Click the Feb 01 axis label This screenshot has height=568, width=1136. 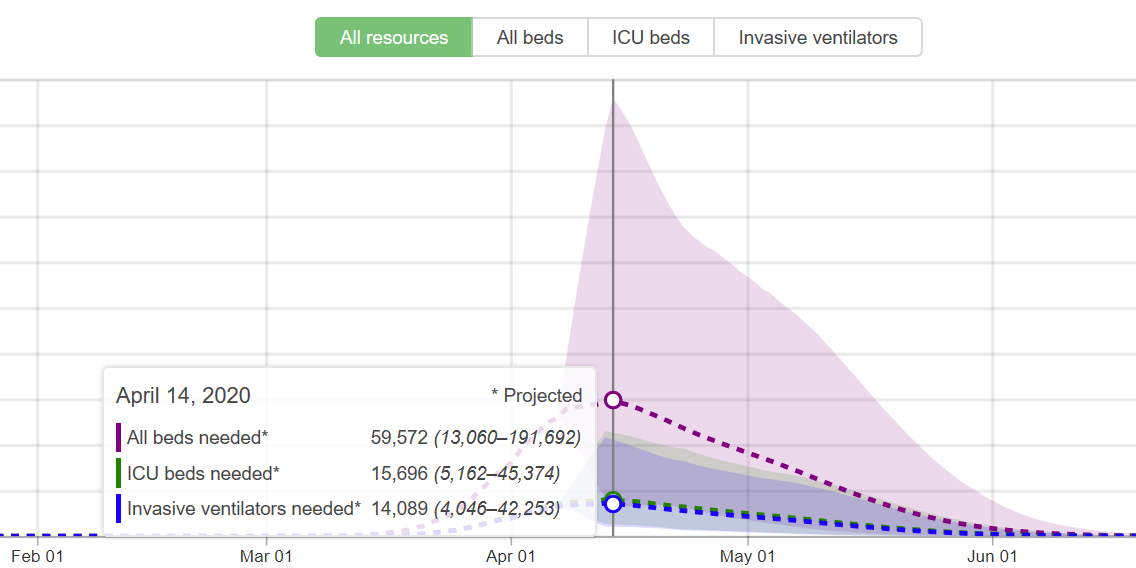pyautogui.click(x=39, y=556)
